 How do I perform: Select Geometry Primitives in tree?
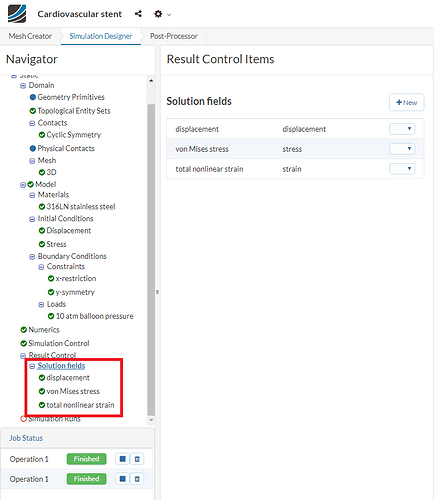point(71,97)
